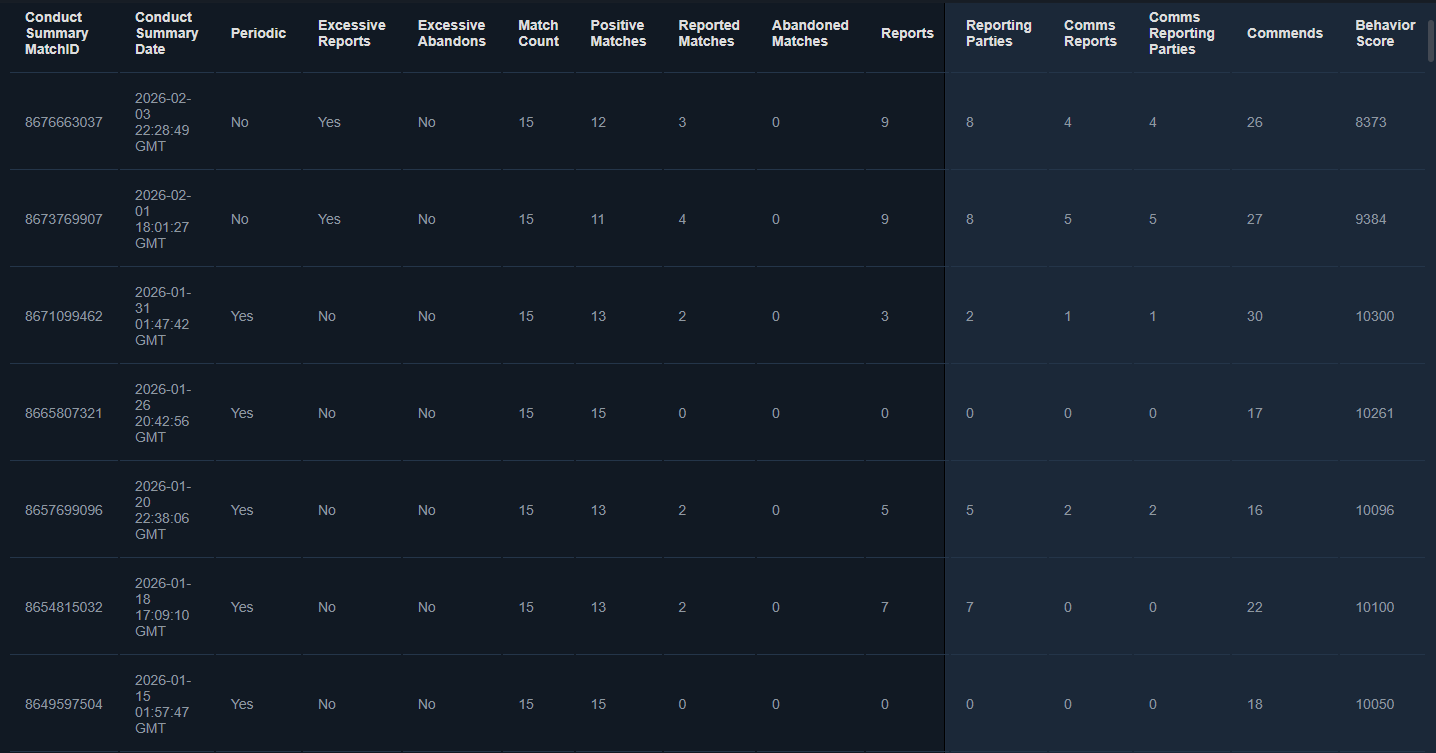Select the Behavior Score column header

click(x=1384, y=33)
